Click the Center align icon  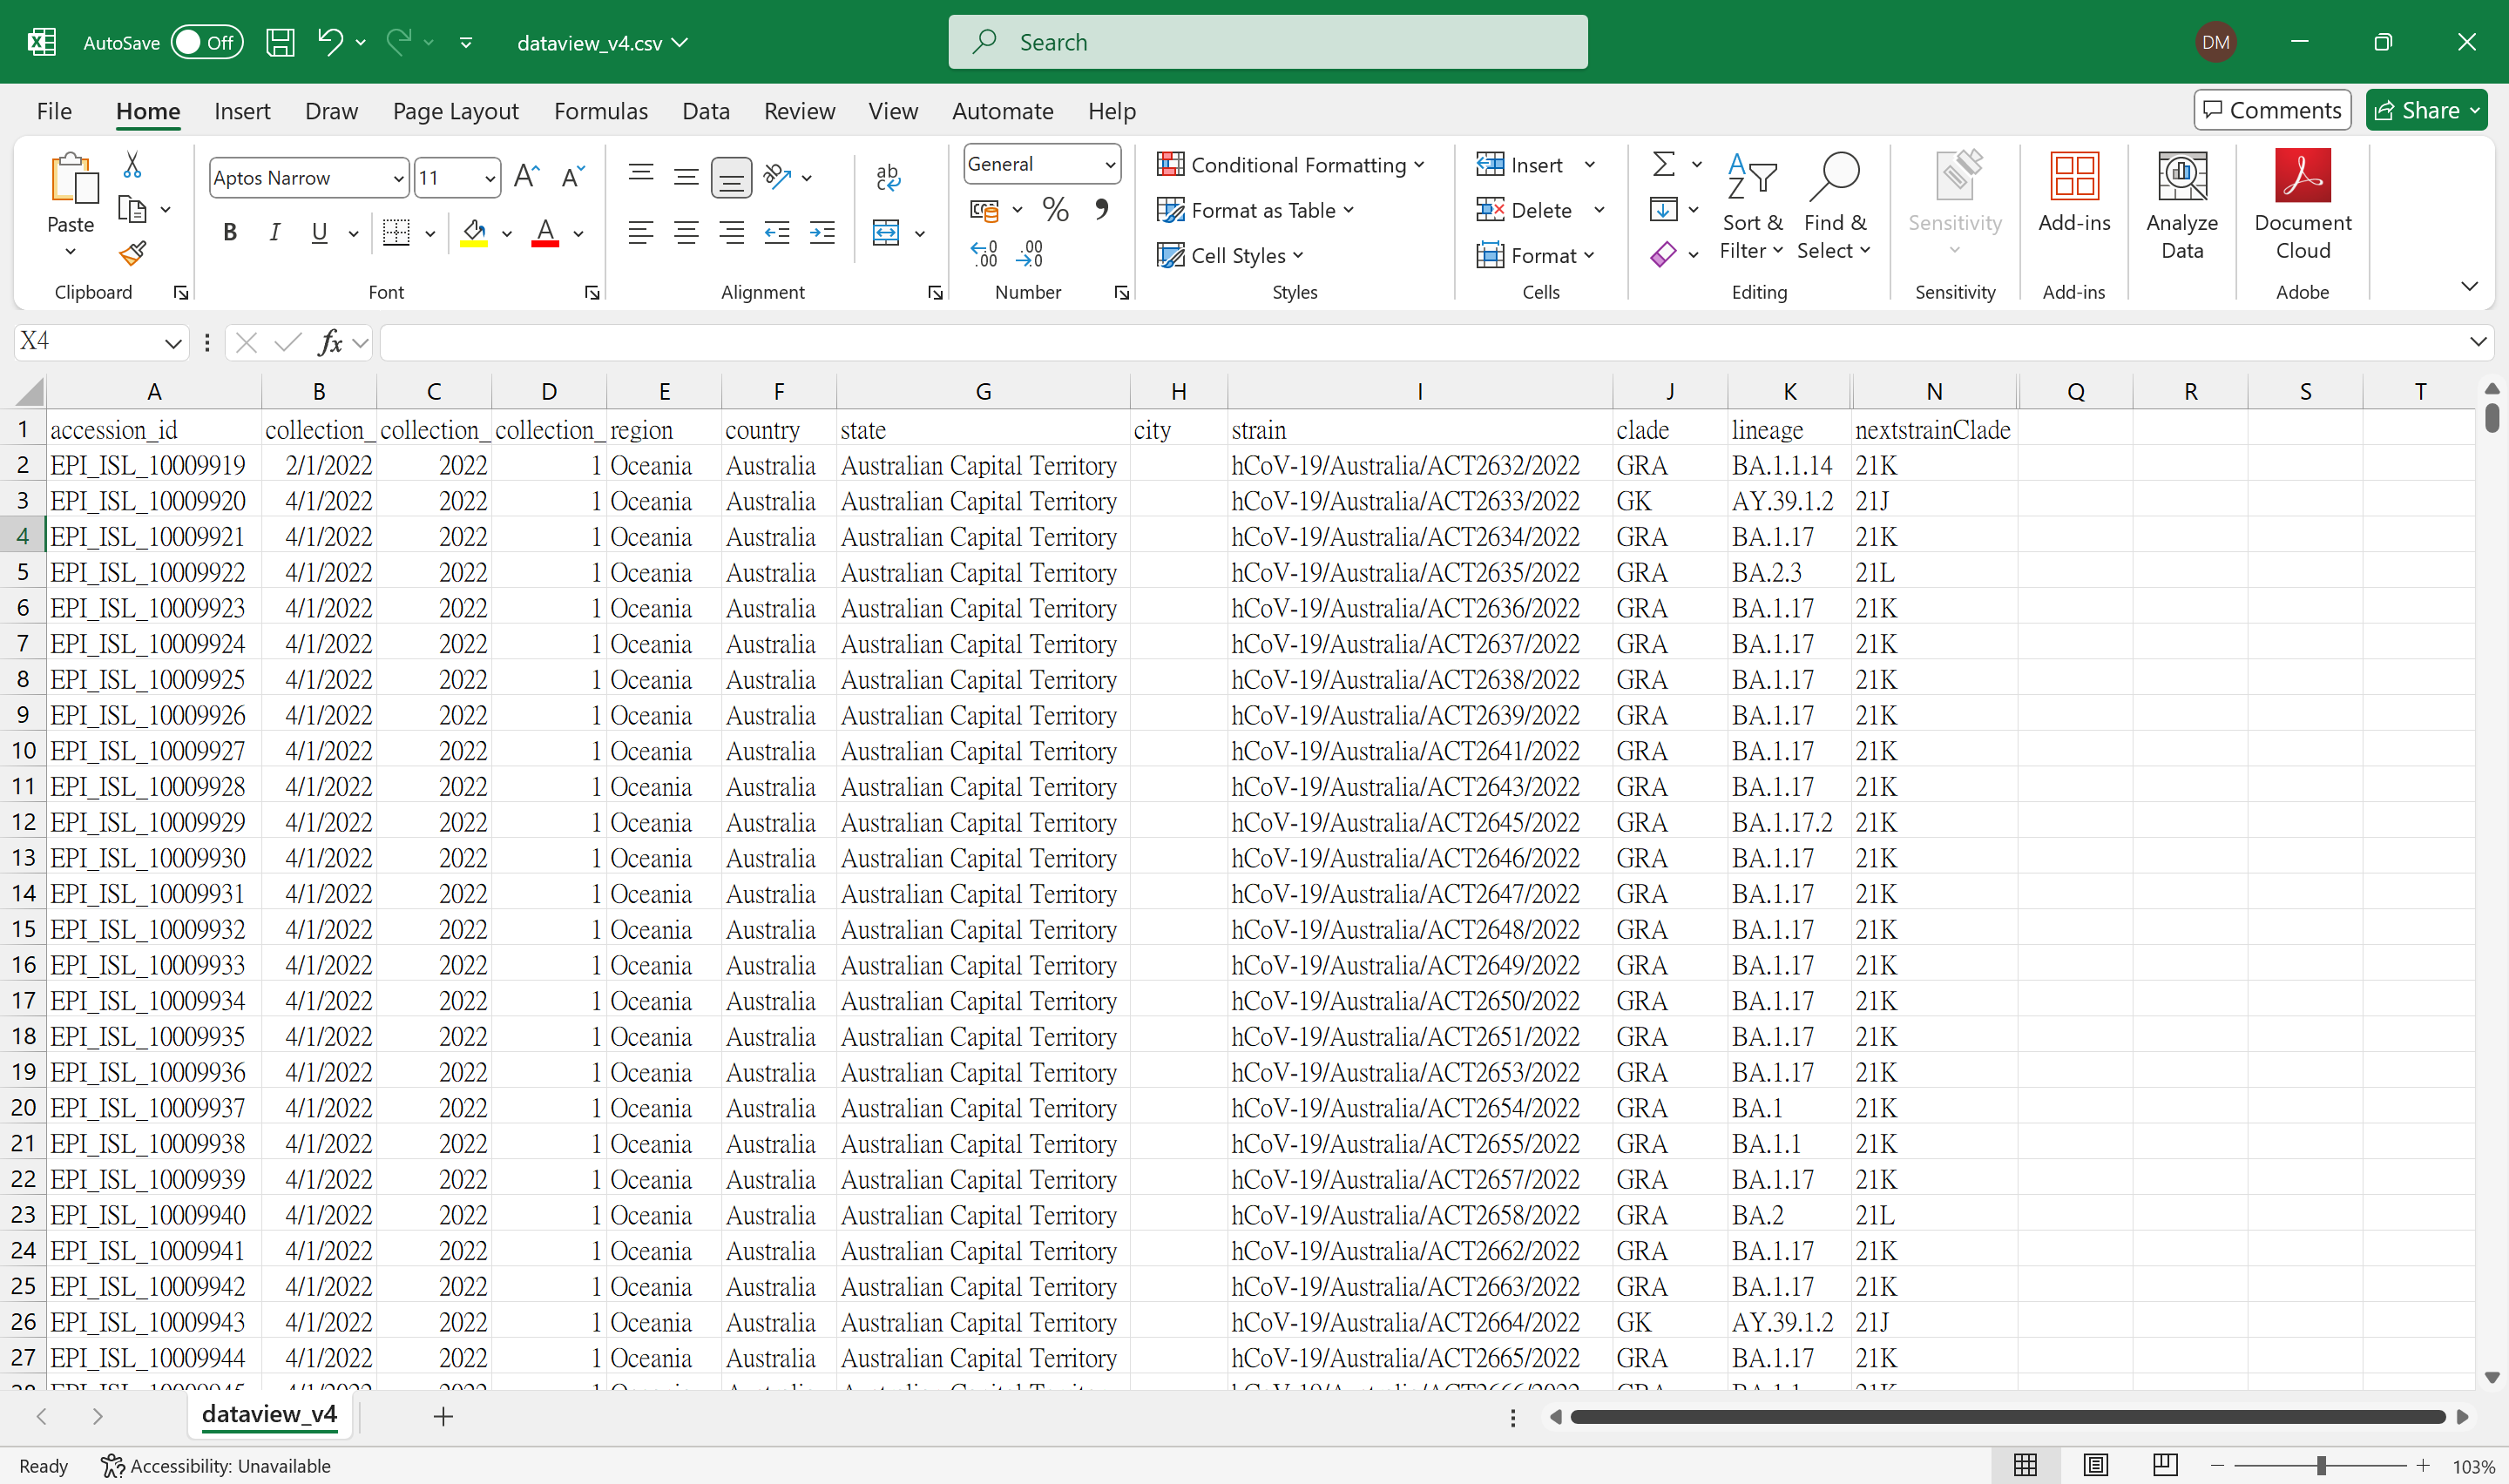[x=686, y=233]
